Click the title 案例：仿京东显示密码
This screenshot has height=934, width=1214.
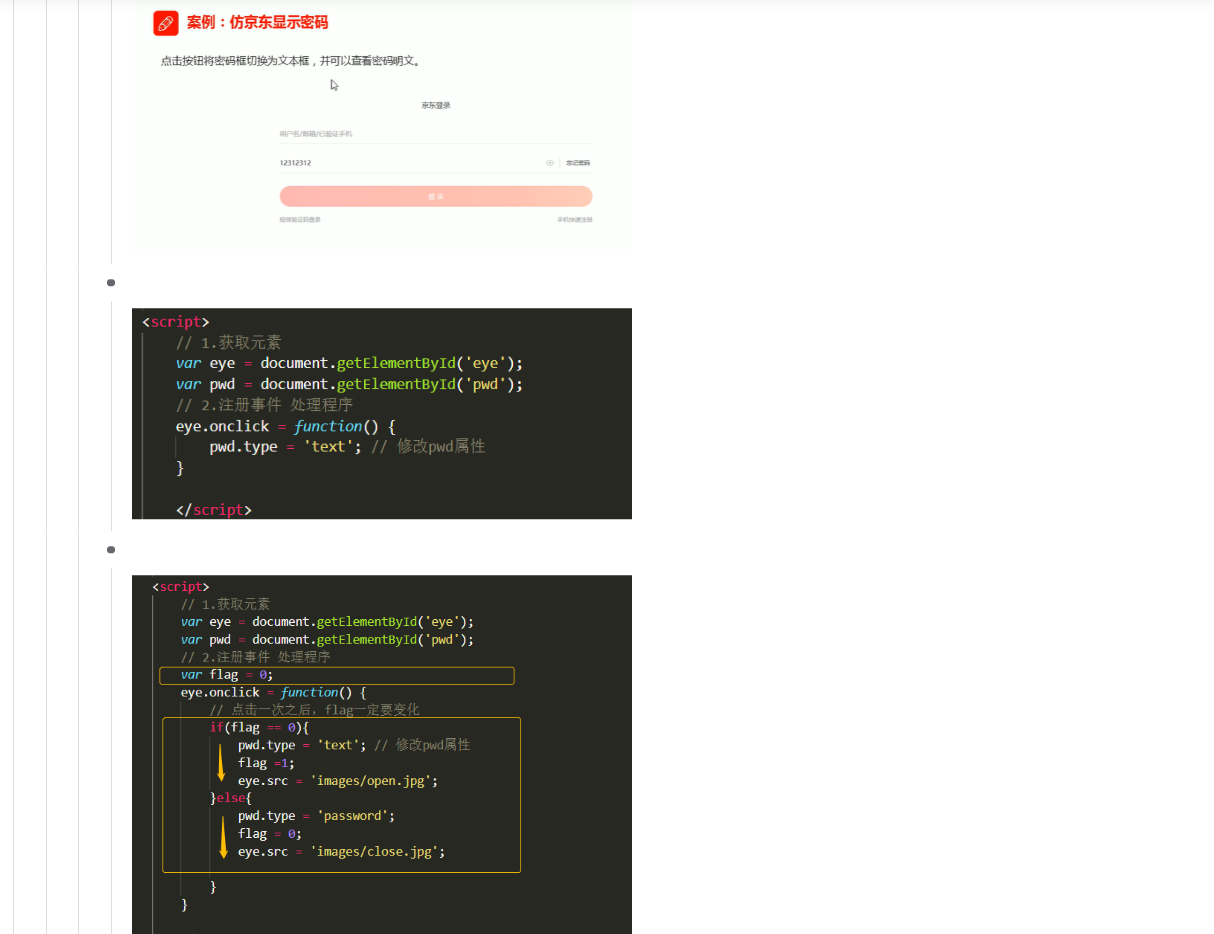point(257,22)
